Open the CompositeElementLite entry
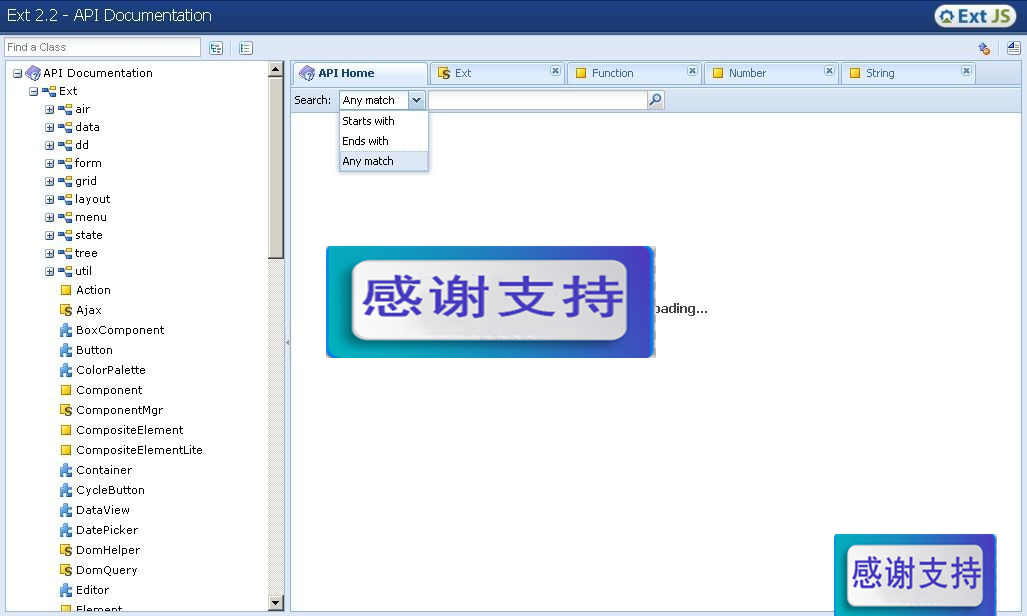 pyautogui.click(x=140, y=450)
